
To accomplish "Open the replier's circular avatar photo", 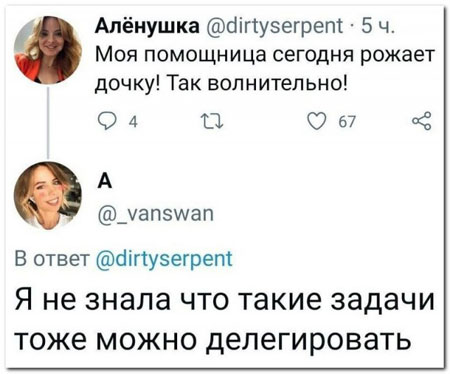I will click(48, 196).
